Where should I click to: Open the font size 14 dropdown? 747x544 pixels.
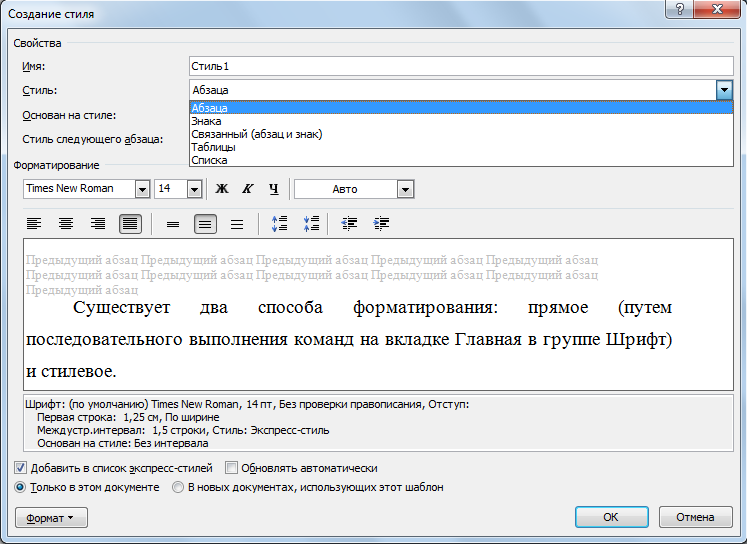tap(194, 189)
